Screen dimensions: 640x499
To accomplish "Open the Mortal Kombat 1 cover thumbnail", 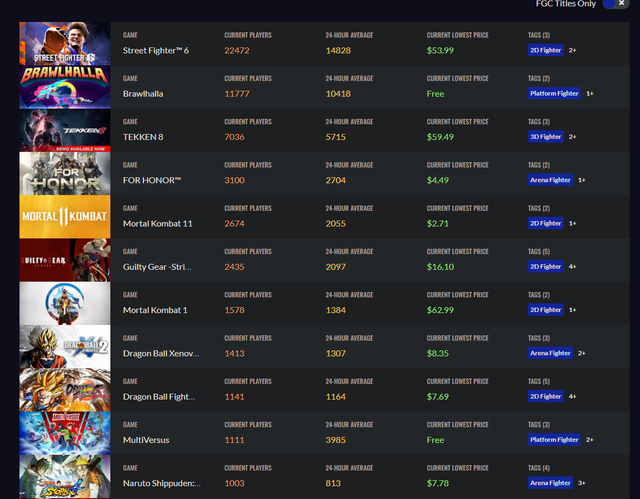I will coord(64,303).
